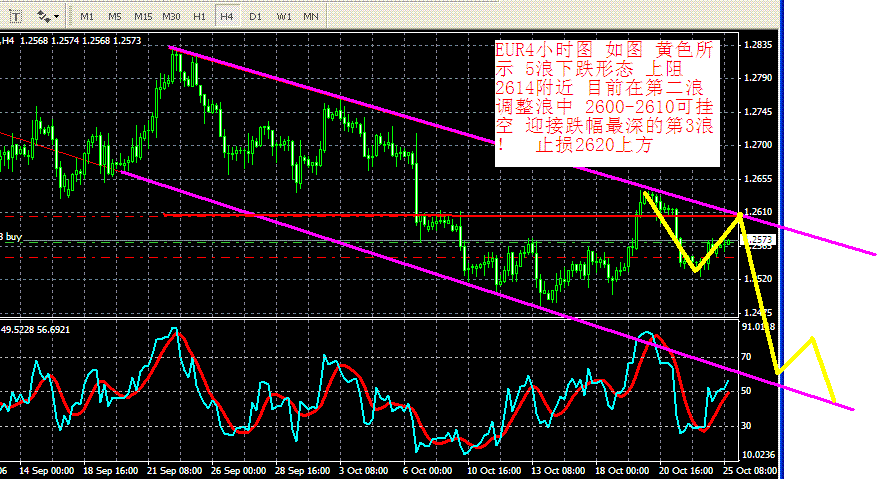Viewport: 889px width, 479px height.
Task: Click time axis label 21 Sep 08:00
Action: (x=175, y=471)
